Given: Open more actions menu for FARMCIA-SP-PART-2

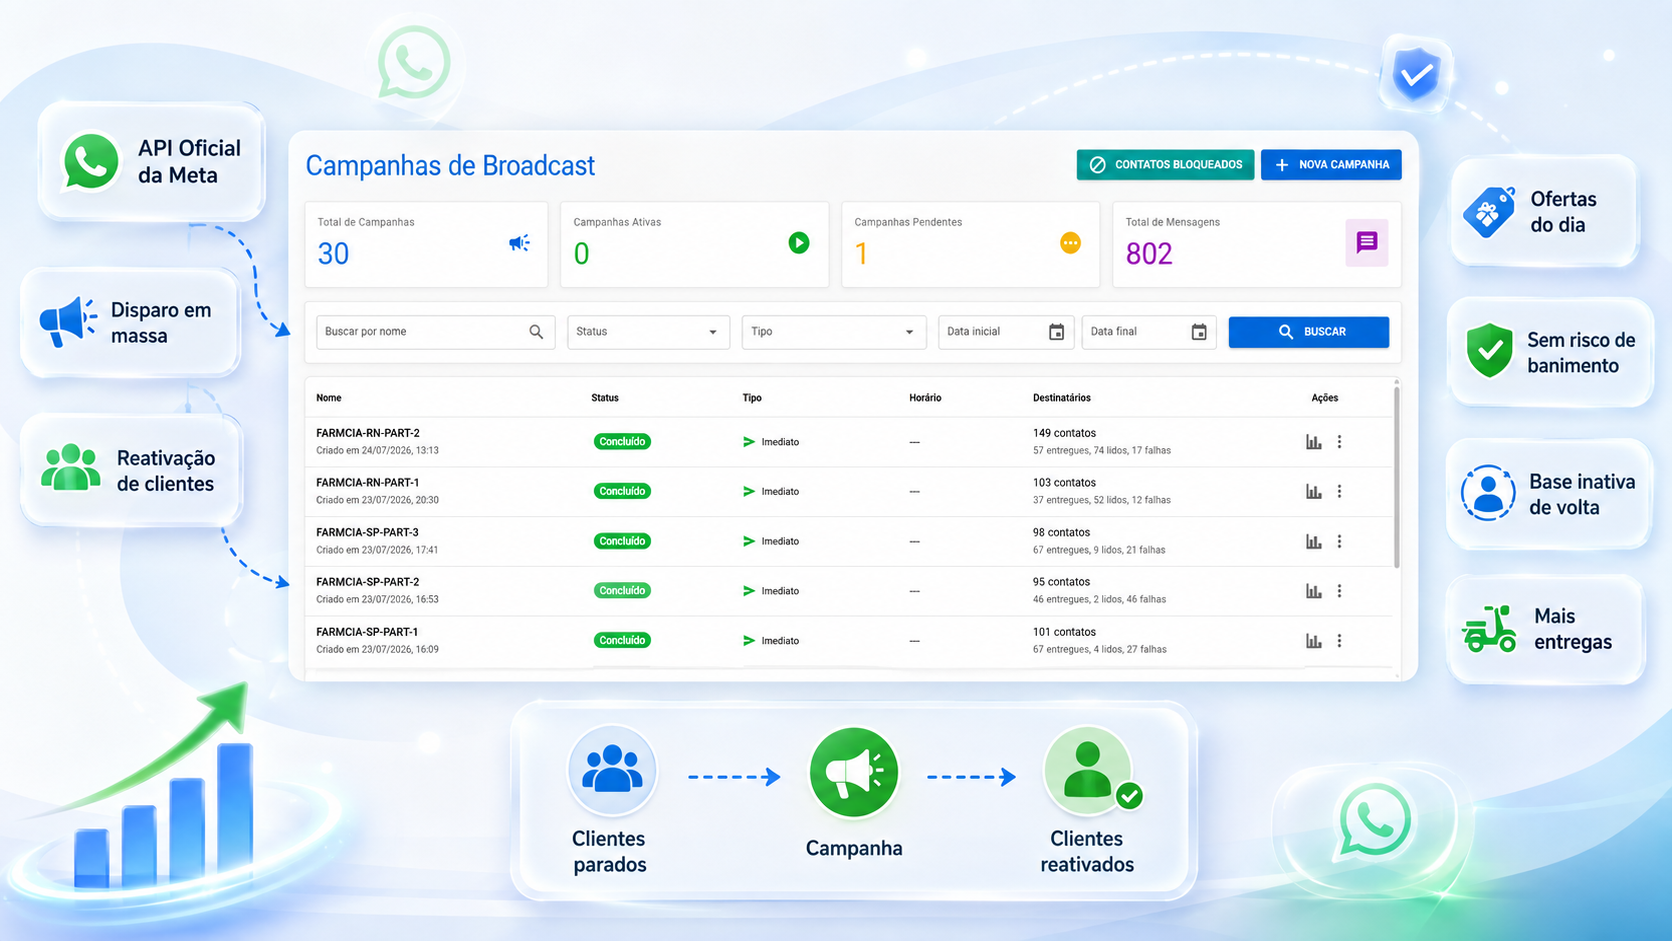Looking at the screenshot, I should (x=1340, y=591).
